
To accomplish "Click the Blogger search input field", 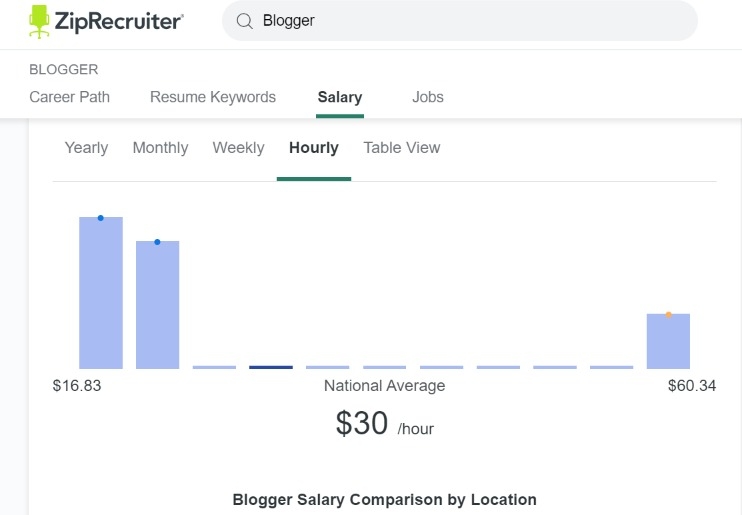I will point(470,21).
